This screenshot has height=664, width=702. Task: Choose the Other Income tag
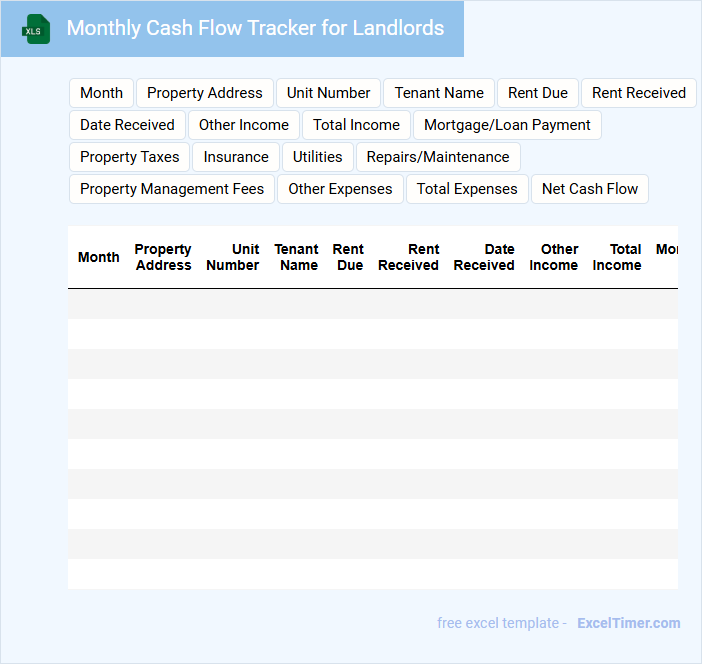[x=244, y=125]
